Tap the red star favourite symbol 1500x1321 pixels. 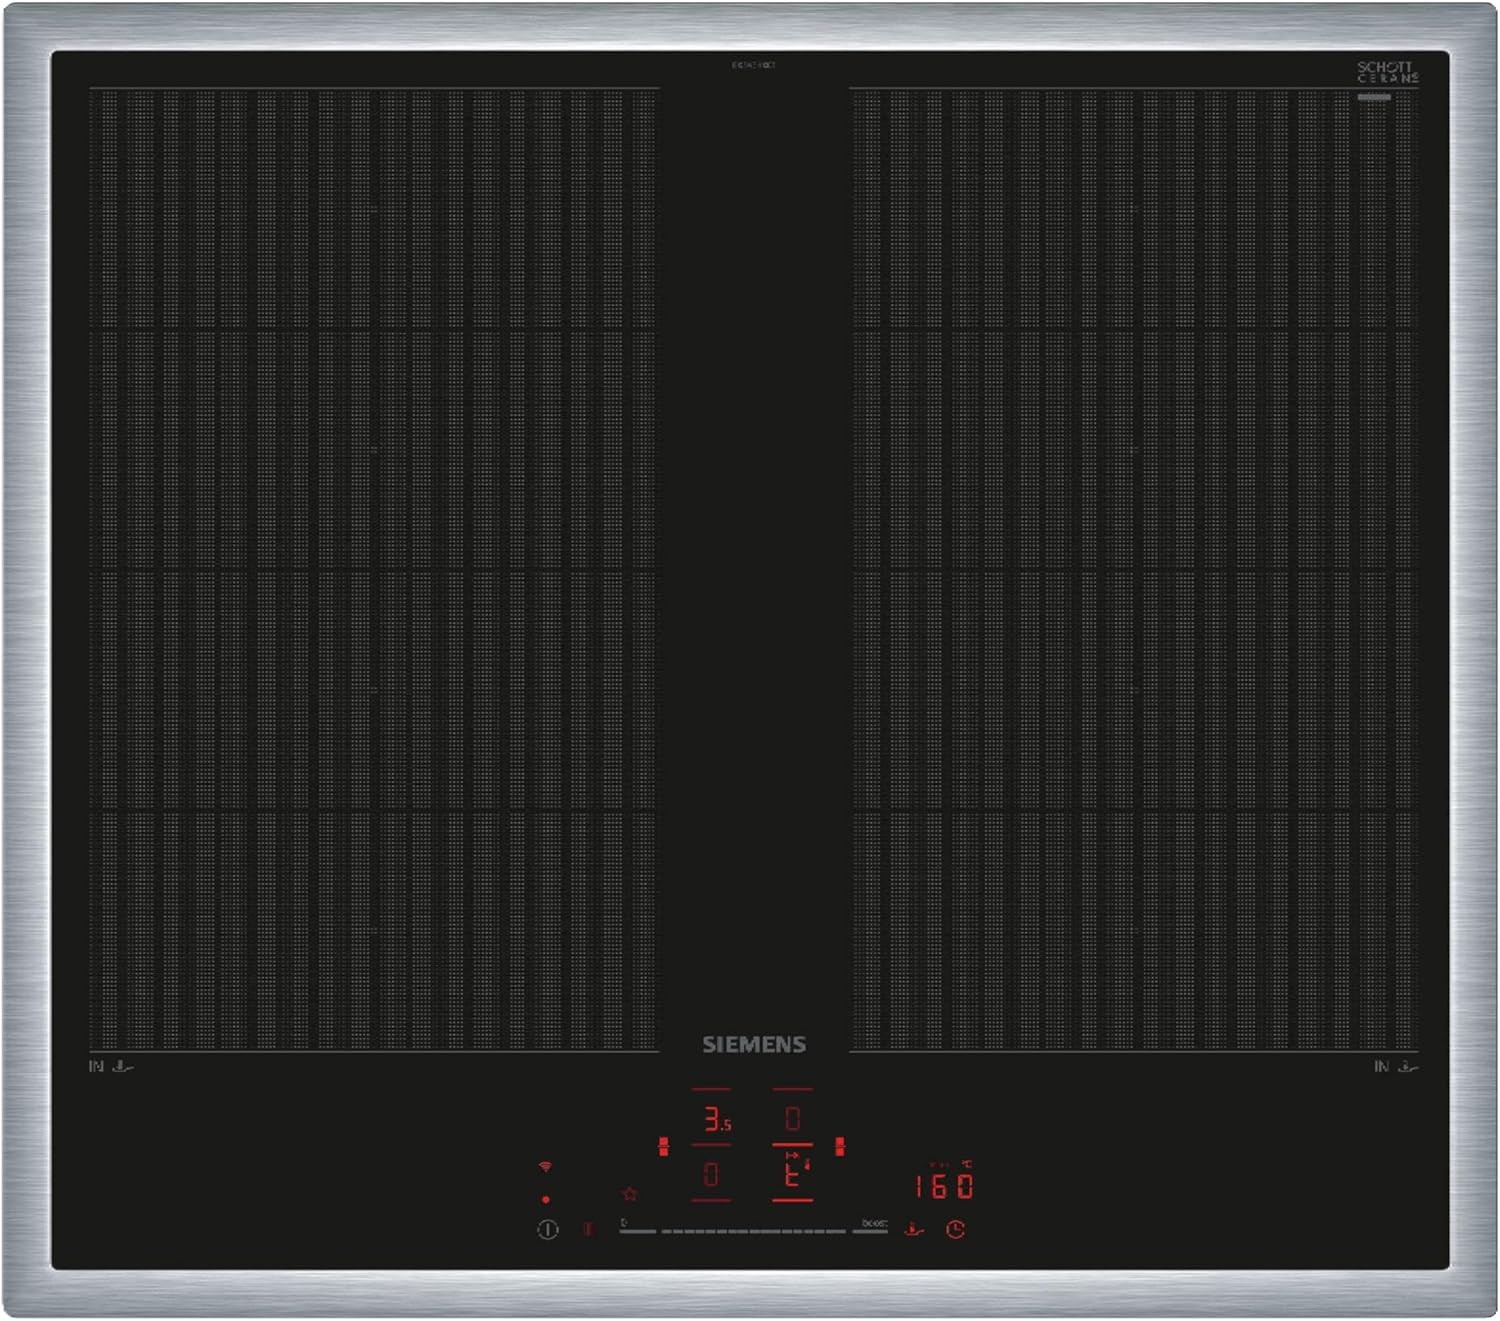pos(629,1194)
